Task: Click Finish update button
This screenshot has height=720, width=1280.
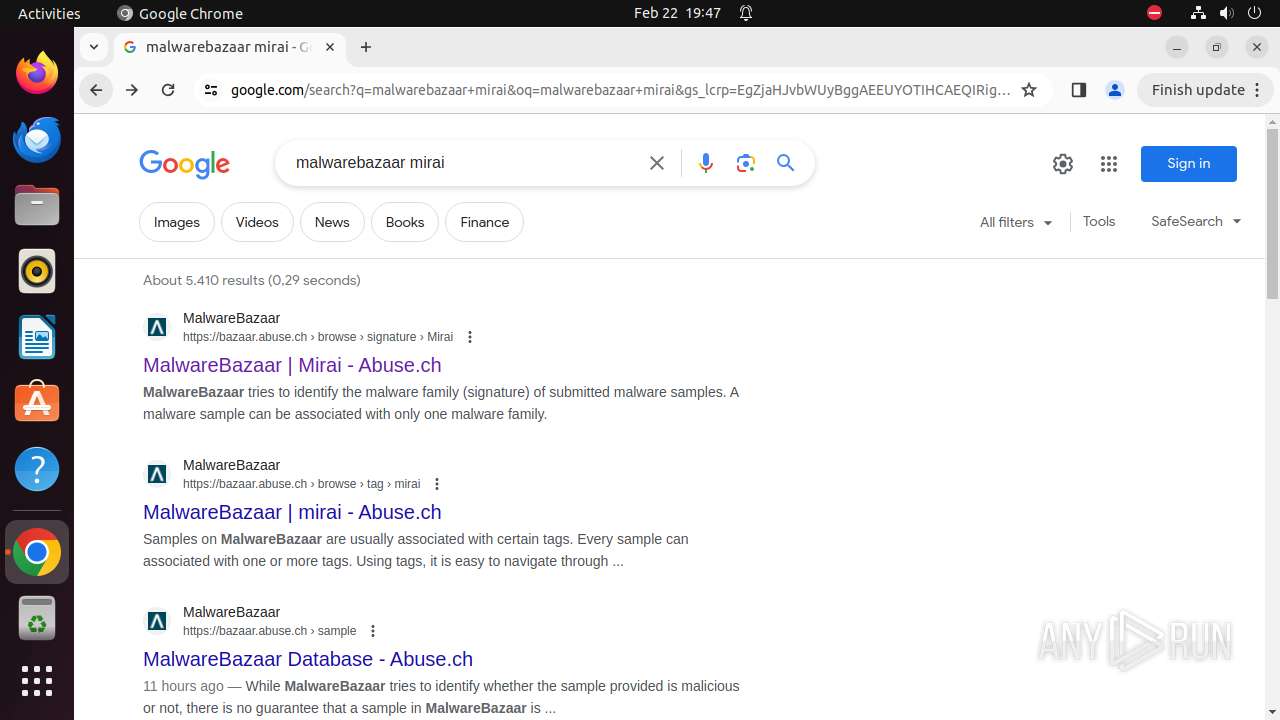Action: (x=1205, y=90)
